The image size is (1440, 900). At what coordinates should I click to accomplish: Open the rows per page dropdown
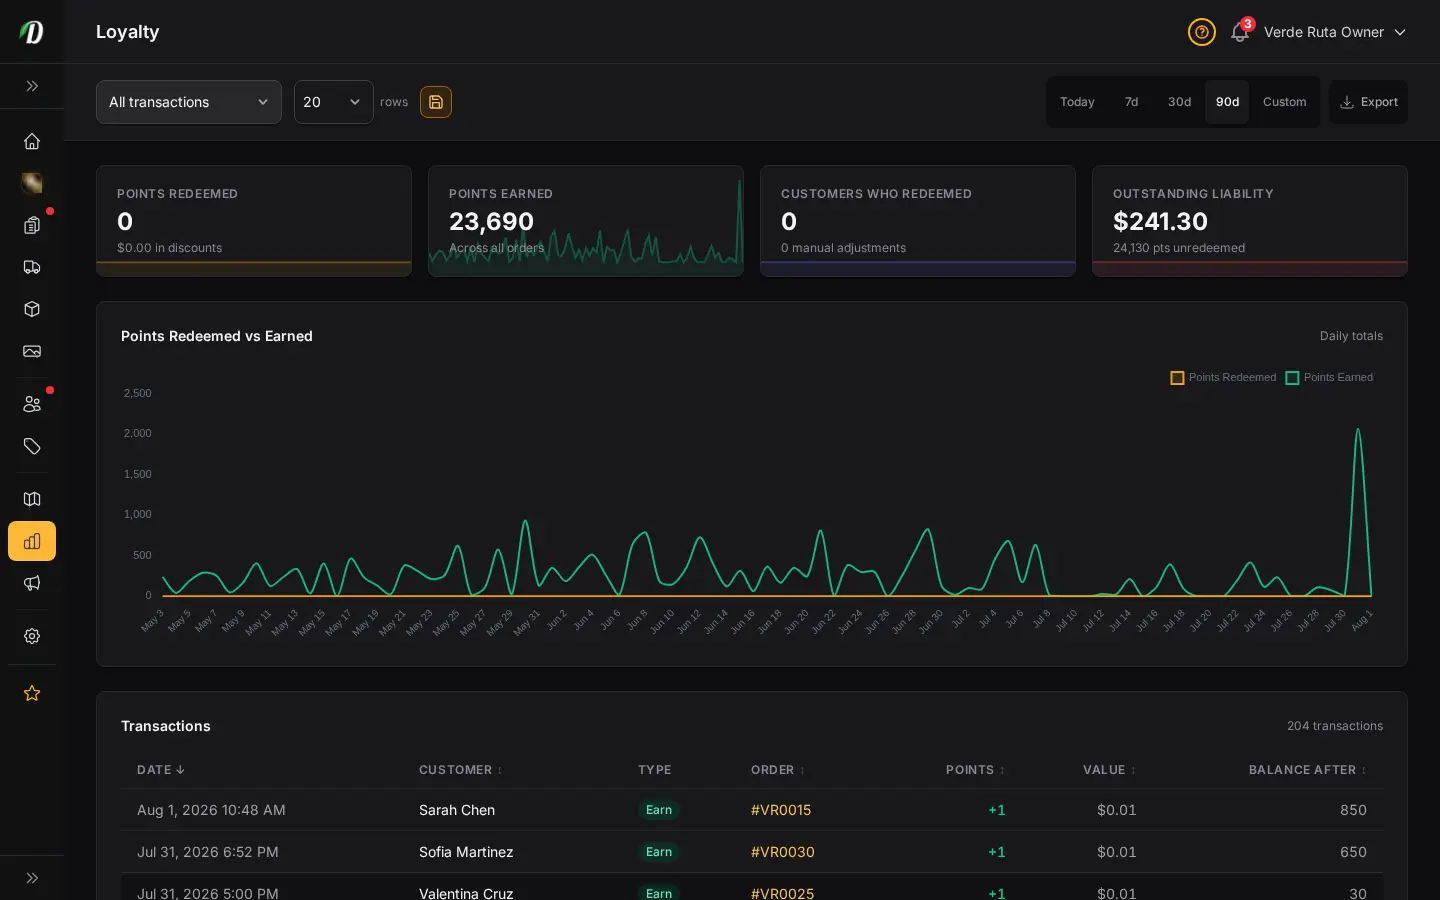click(334, 102)
